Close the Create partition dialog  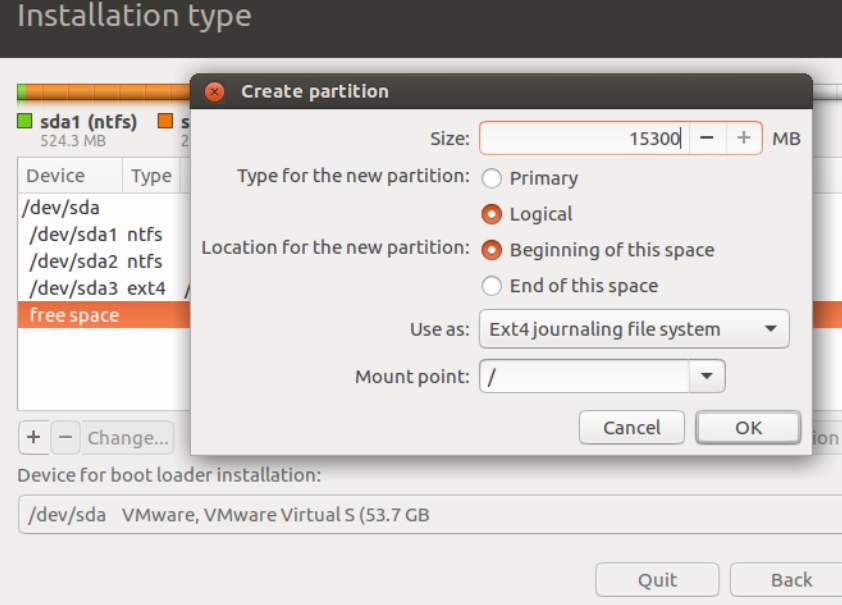click(x=215, y=92)
